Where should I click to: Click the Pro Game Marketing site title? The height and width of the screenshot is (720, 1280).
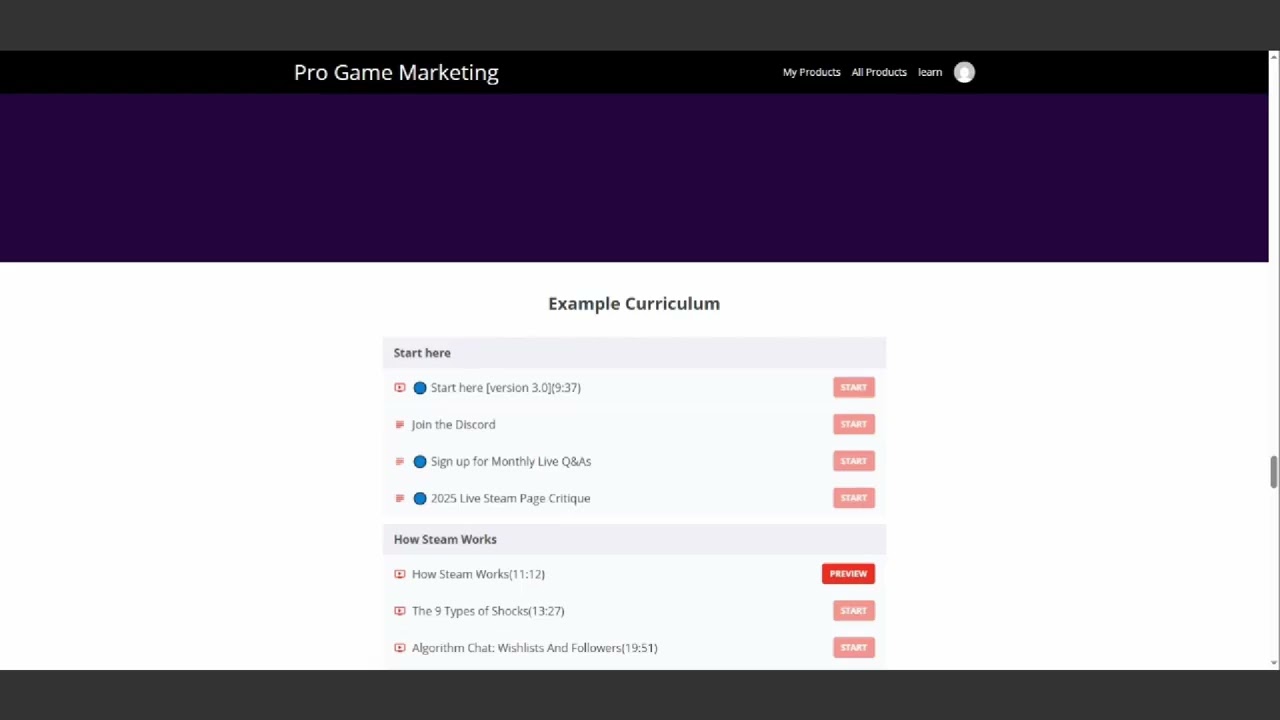coord(396,72)
